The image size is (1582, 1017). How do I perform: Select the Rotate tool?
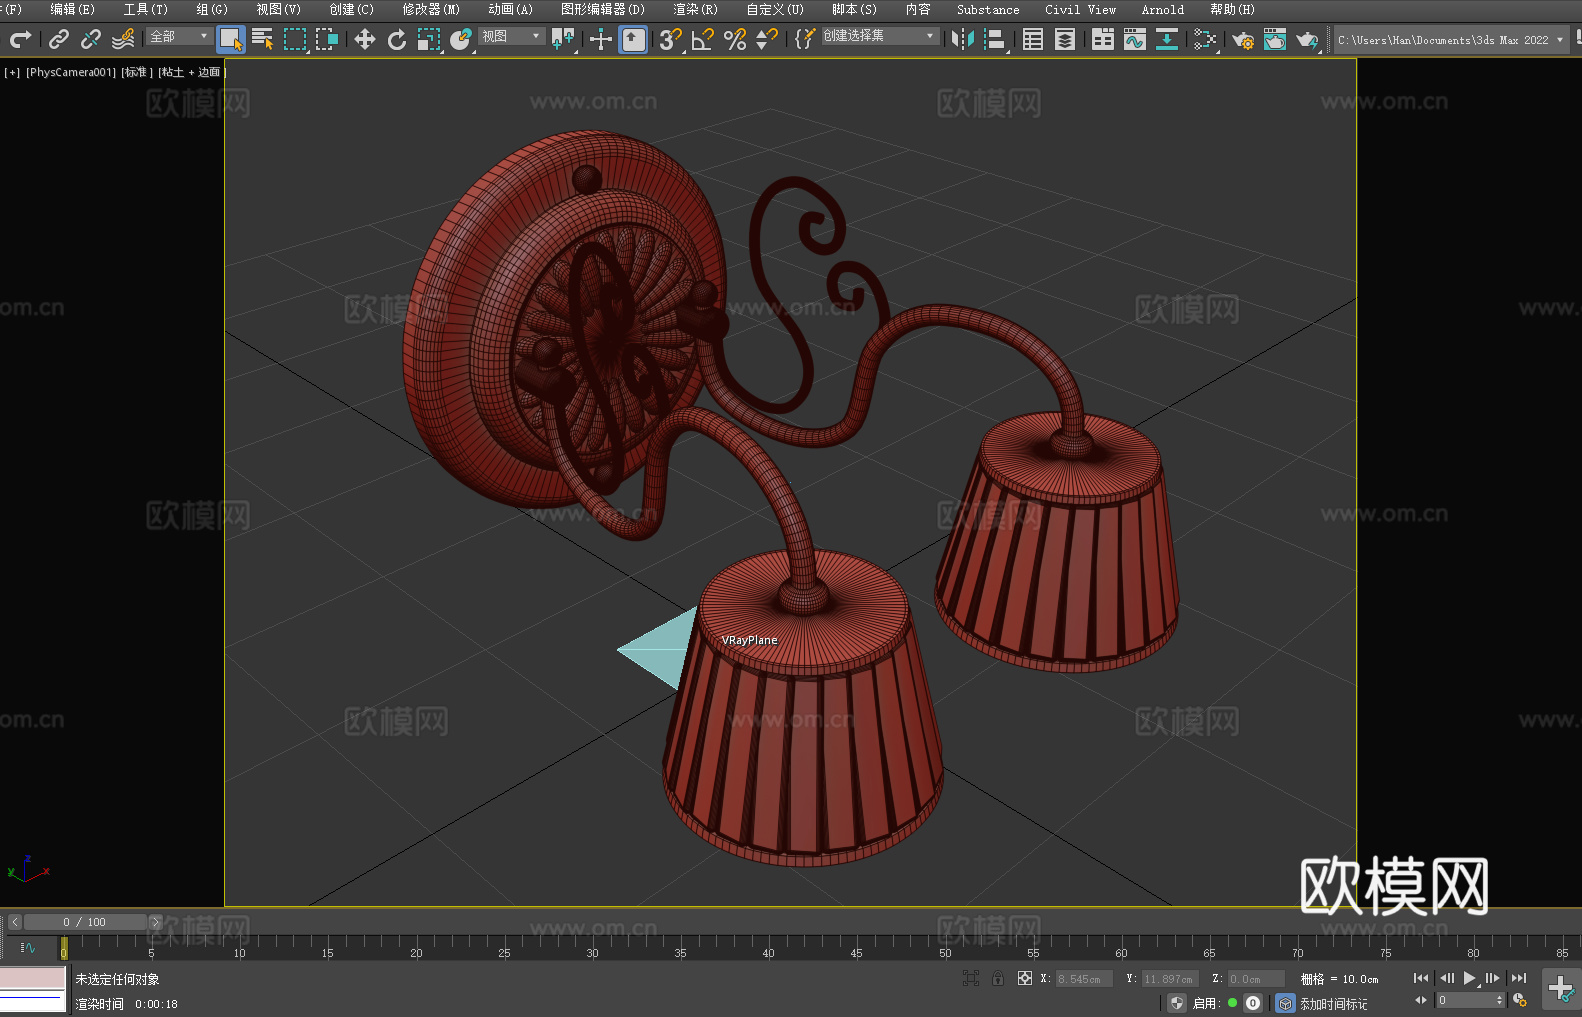click(397, 39)
